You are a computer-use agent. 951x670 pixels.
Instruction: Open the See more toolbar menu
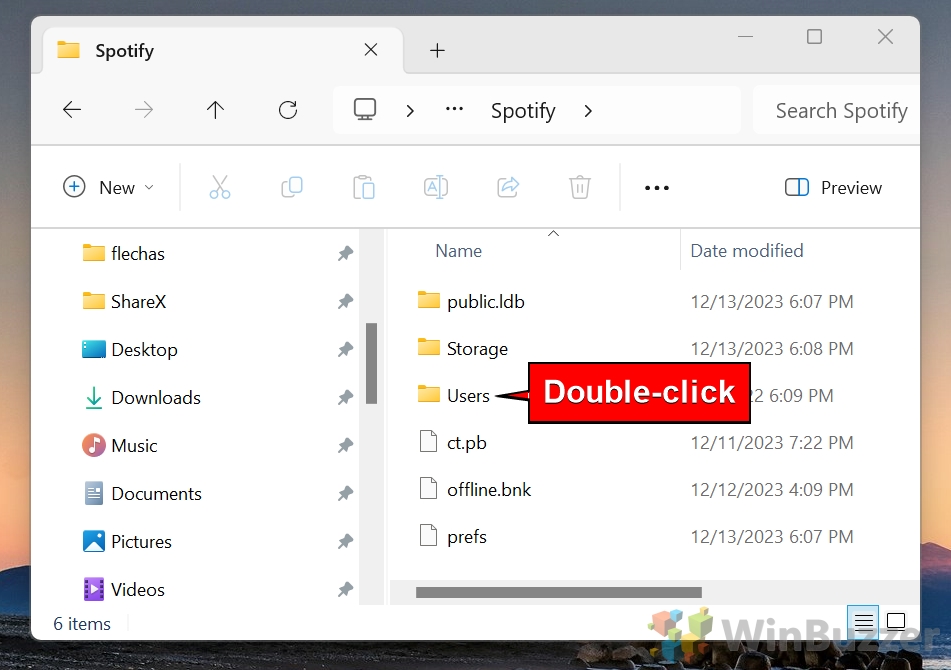point(657,188)
